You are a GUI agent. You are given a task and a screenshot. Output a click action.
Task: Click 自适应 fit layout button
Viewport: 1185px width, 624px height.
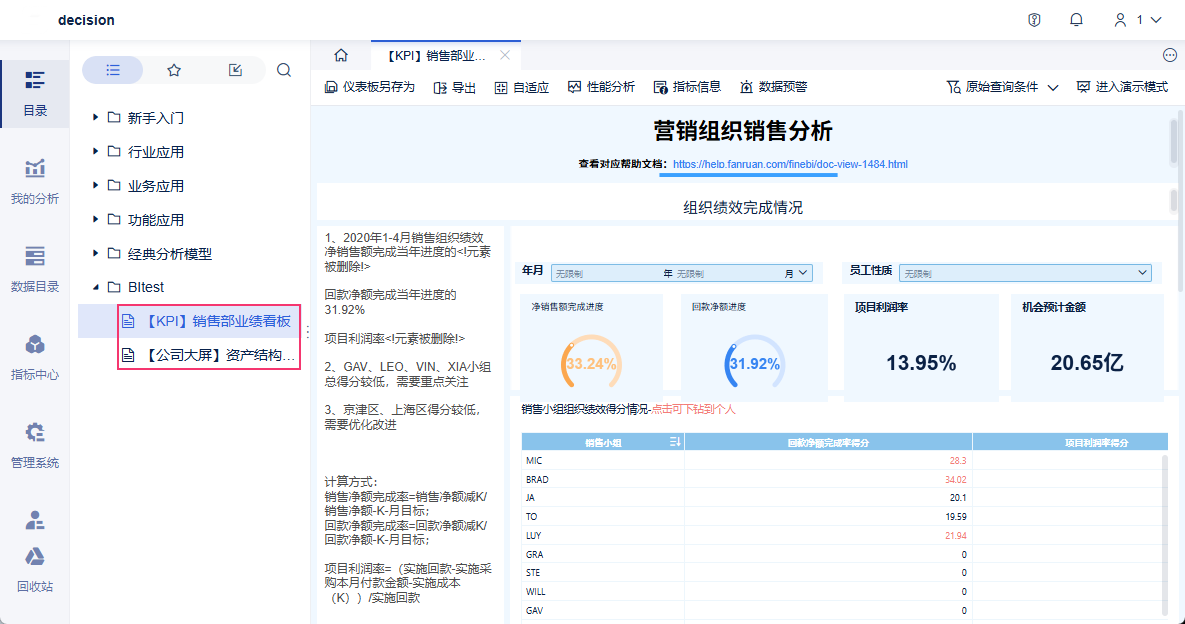(521, 88)
